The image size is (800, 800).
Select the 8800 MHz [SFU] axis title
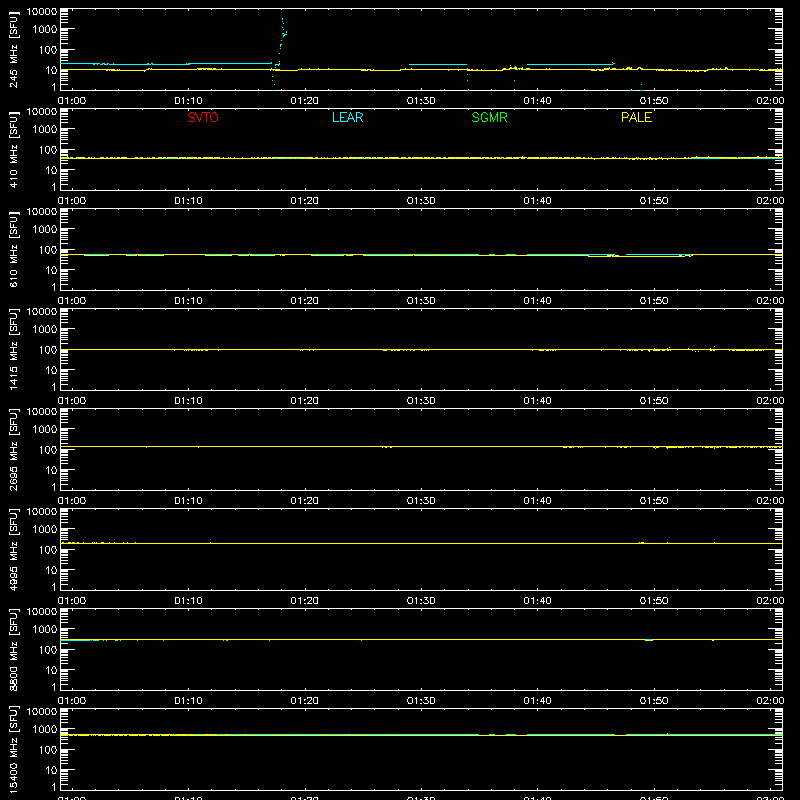13,649
